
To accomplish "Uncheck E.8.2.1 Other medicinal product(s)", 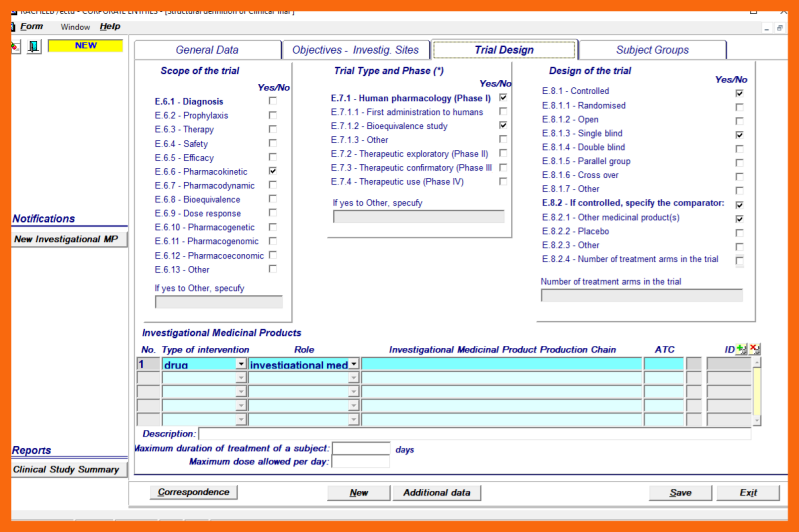I will [739, 219].
